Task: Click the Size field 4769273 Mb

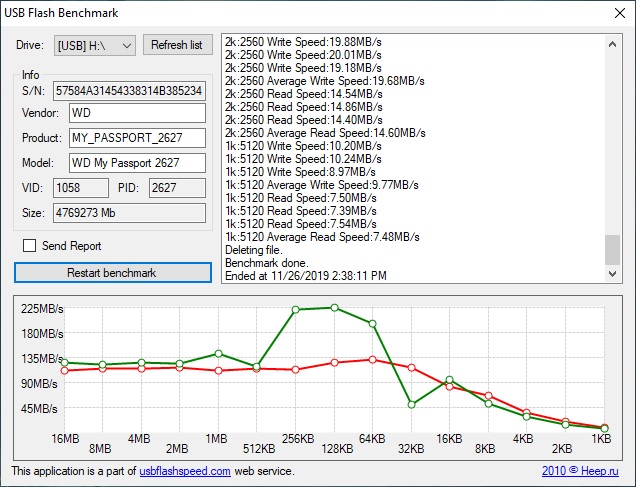Action: coord(129,213)
